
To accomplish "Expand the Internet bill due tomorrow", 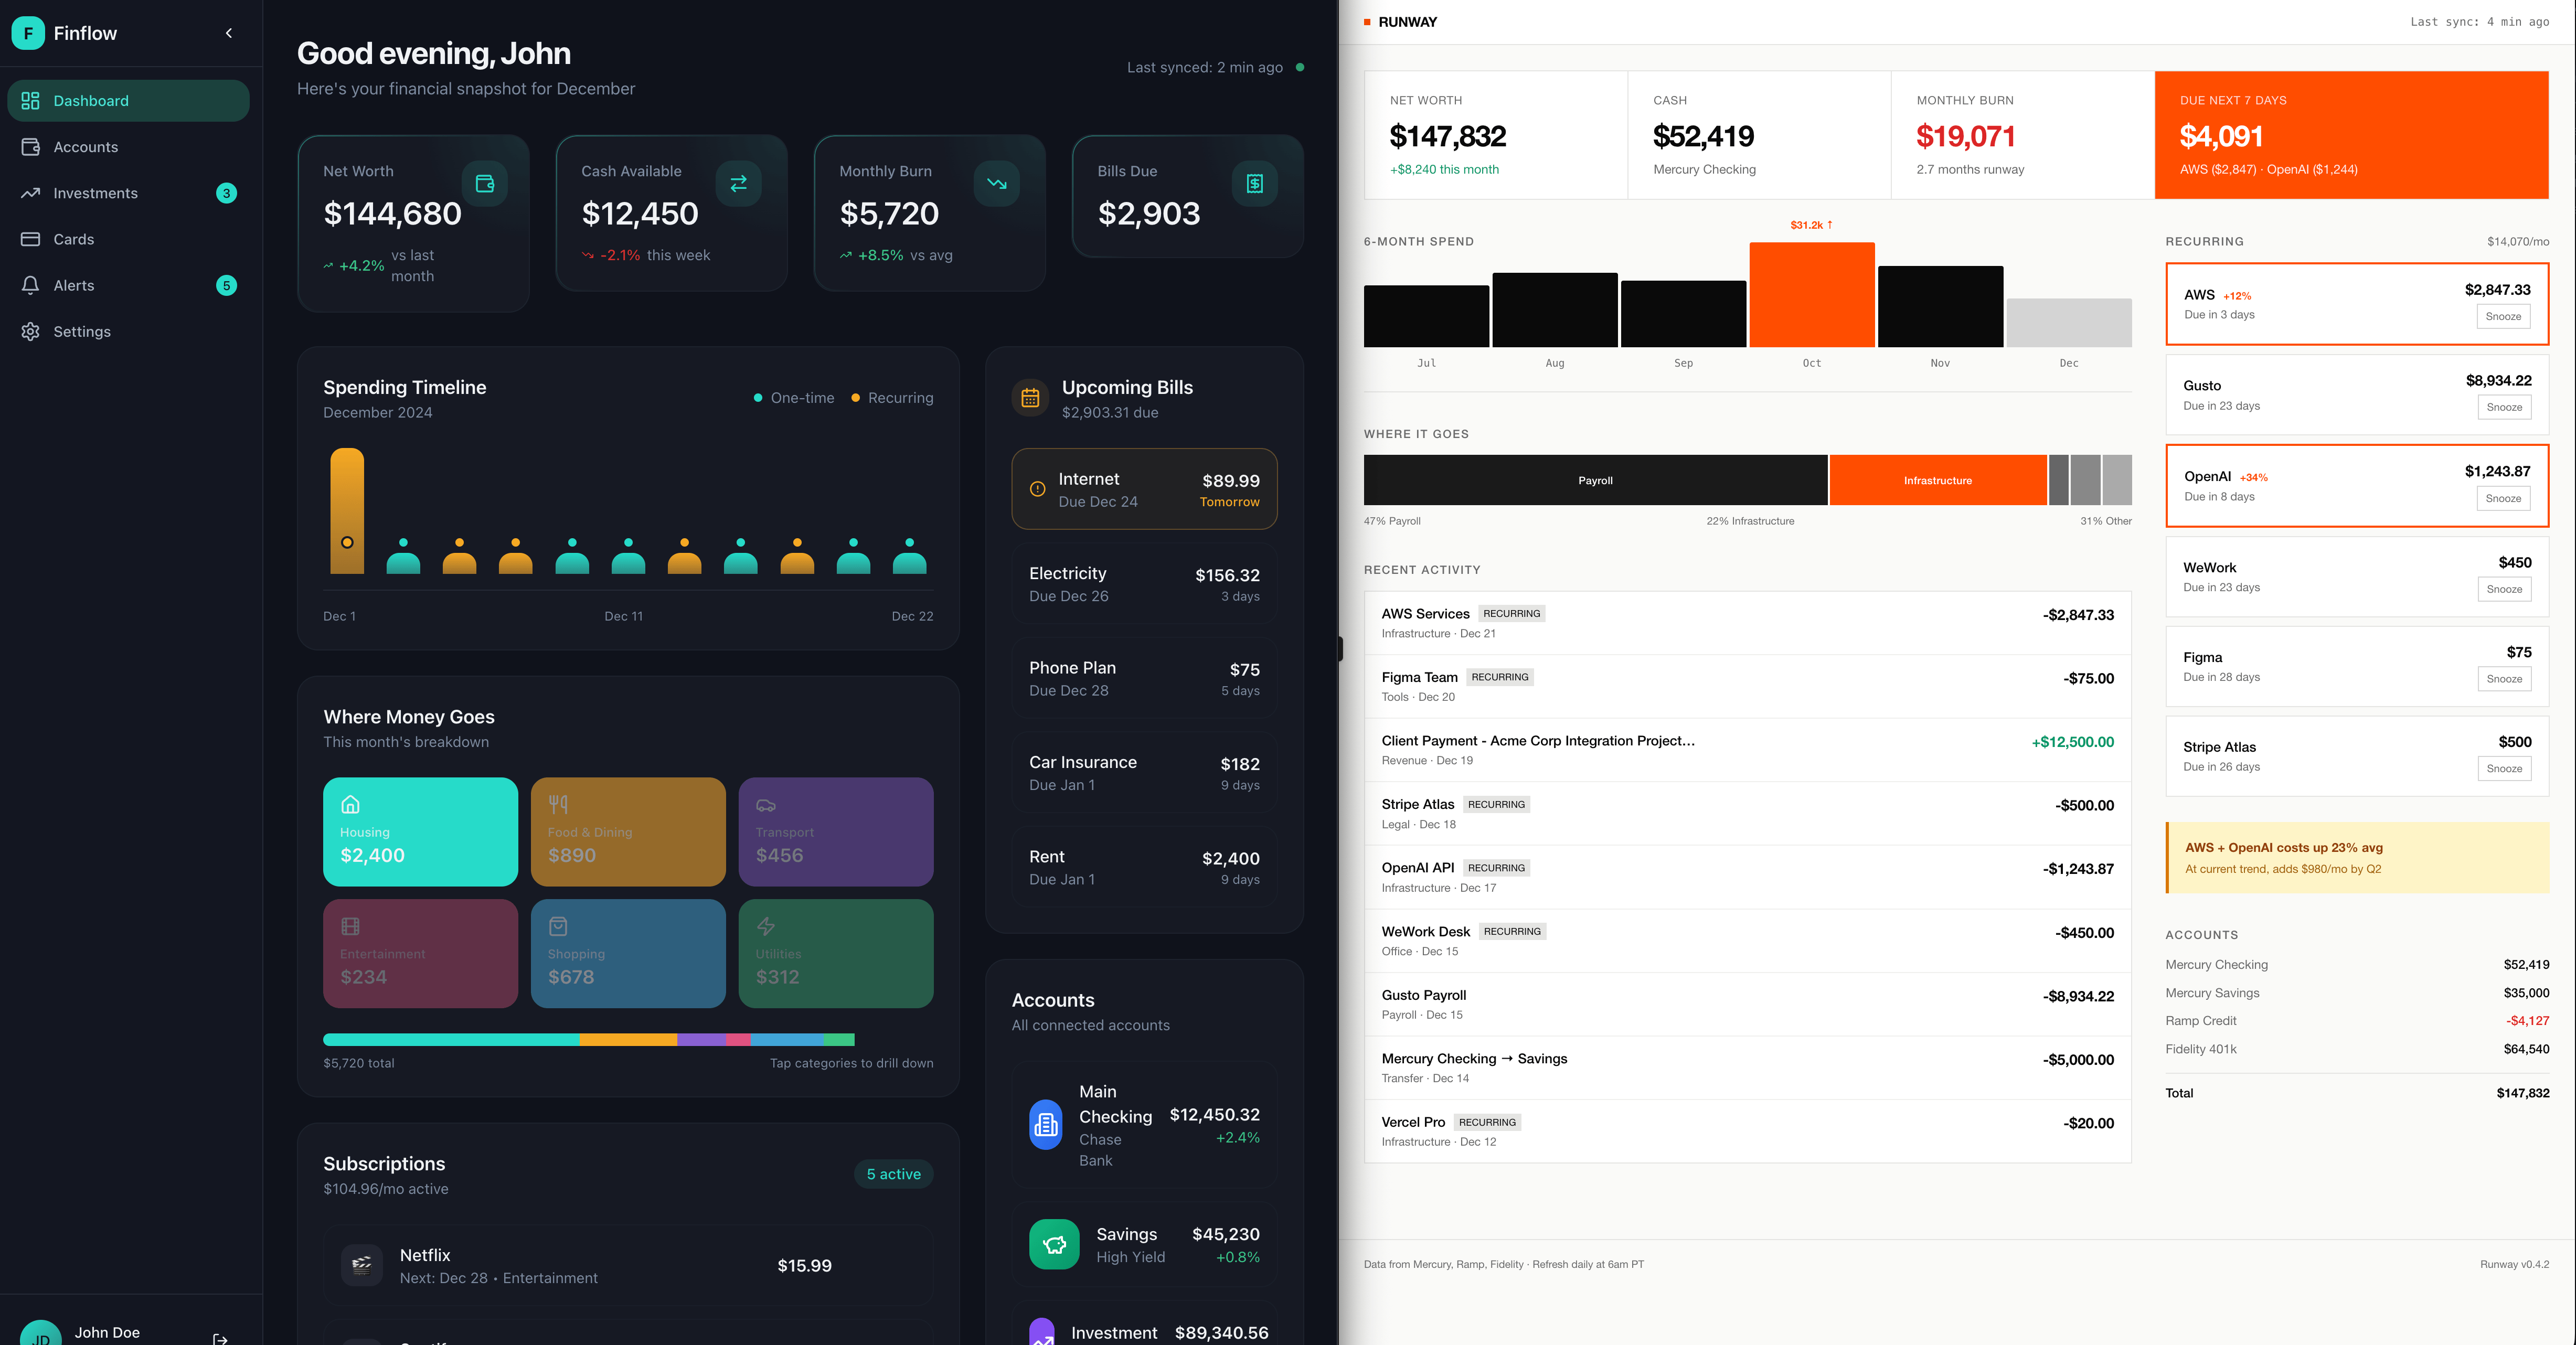I will pyautogui.click(x=1143, y=489).
